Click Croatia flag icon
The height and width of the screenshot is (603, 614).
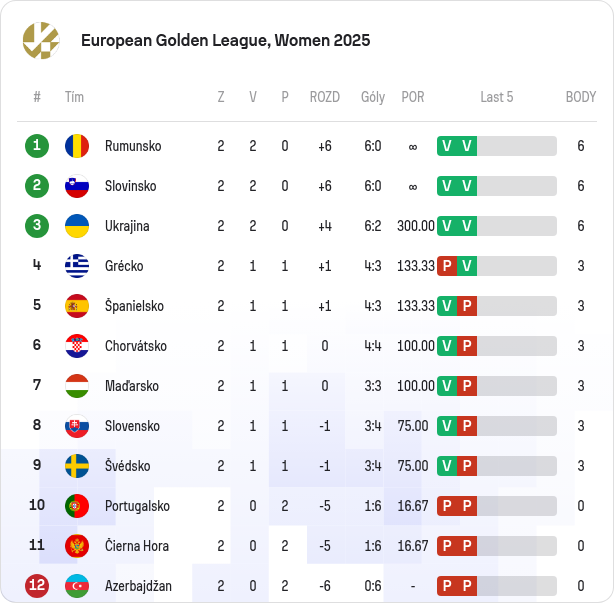pyautogui.click(x=77, y=346)
